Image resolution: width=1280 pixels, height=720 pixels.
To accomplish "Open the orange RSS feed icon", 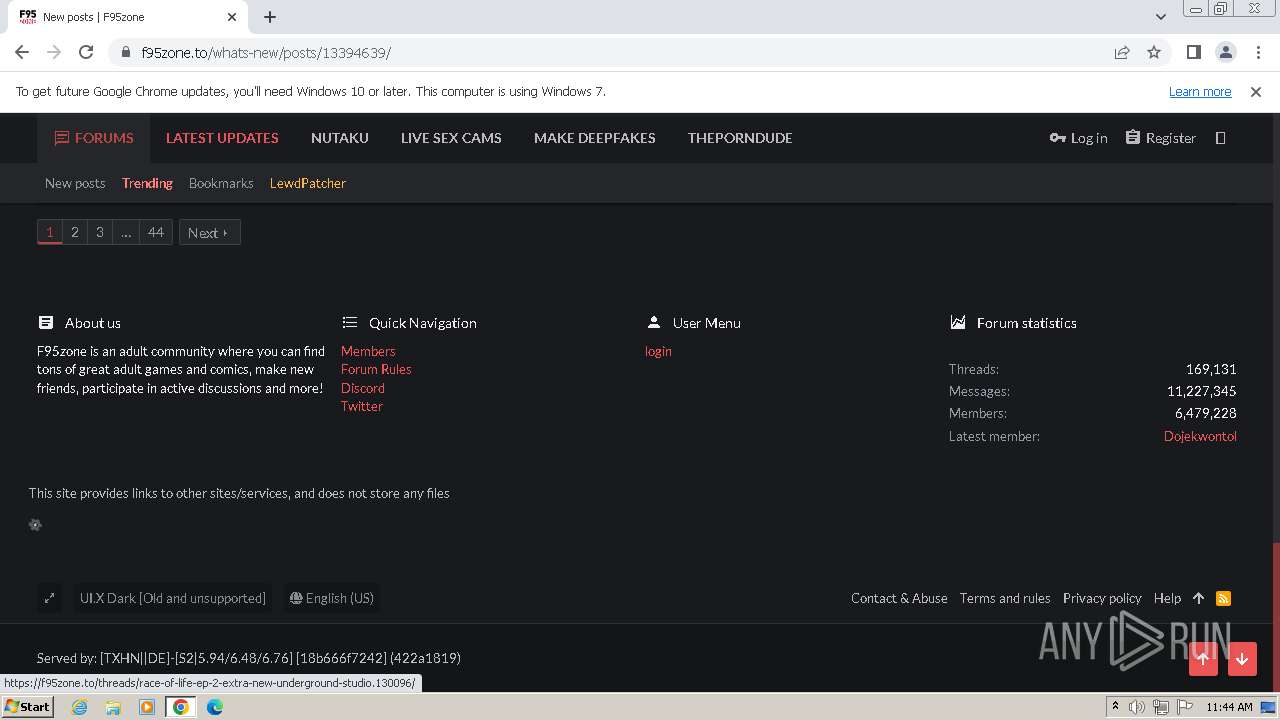I will 1223,598.
